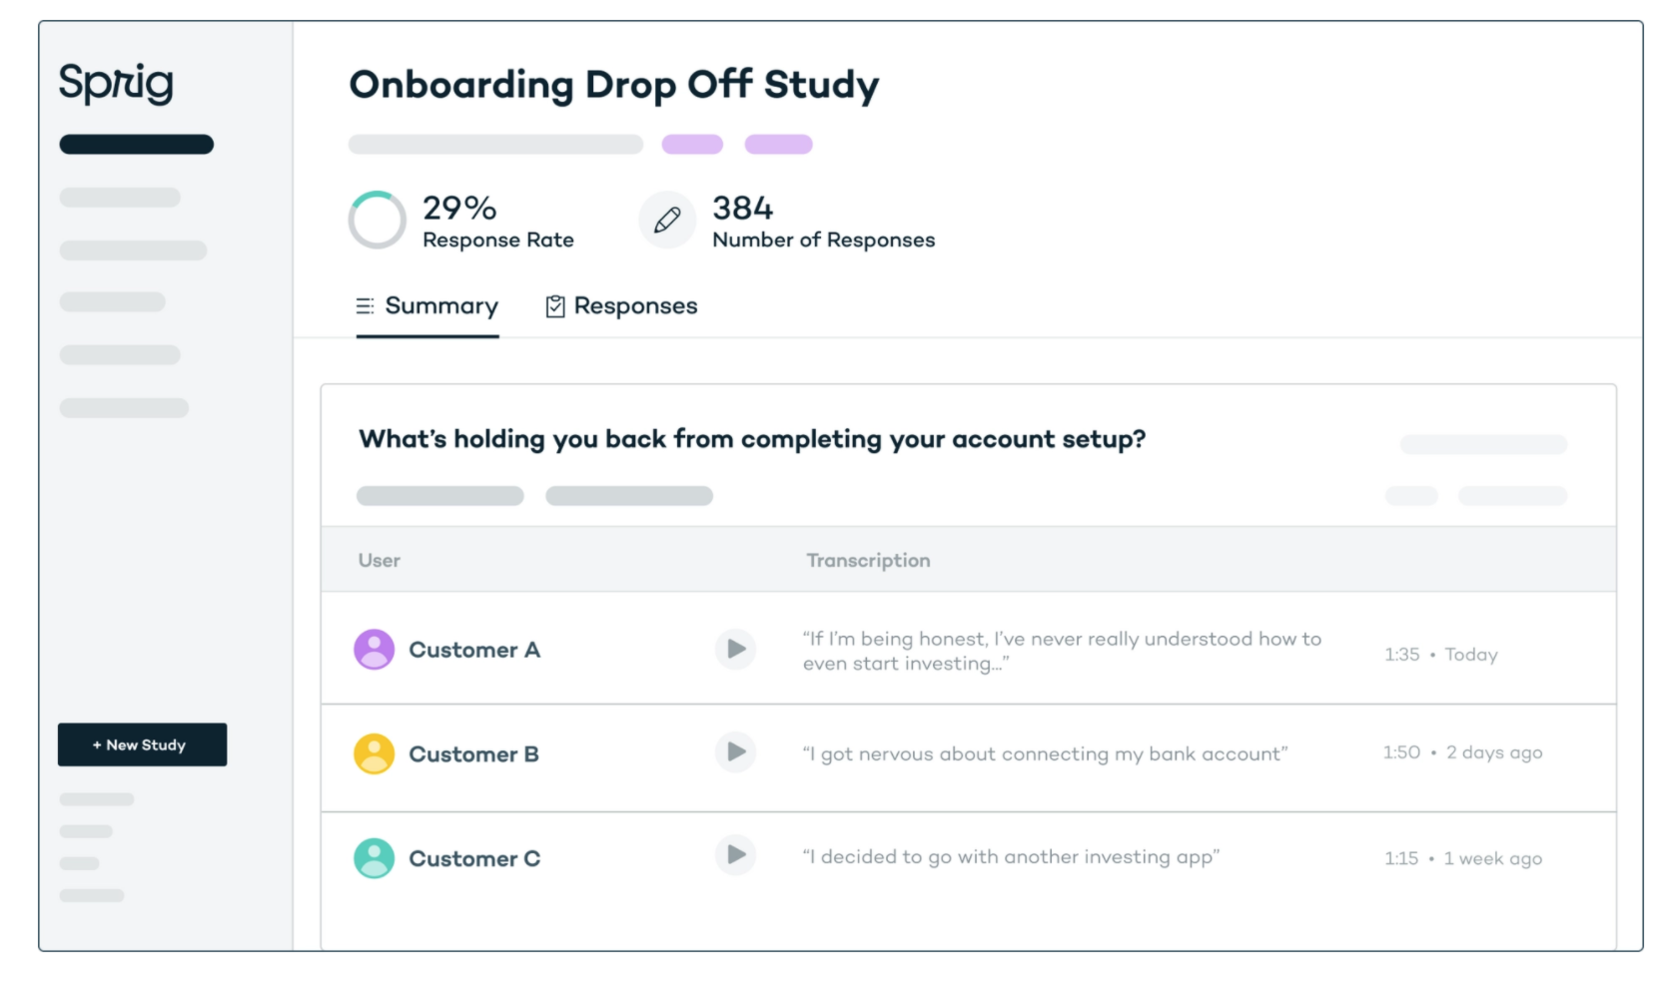
Task: Click Customer C's teal avatar icon
Action: click(x=374, y=858)
